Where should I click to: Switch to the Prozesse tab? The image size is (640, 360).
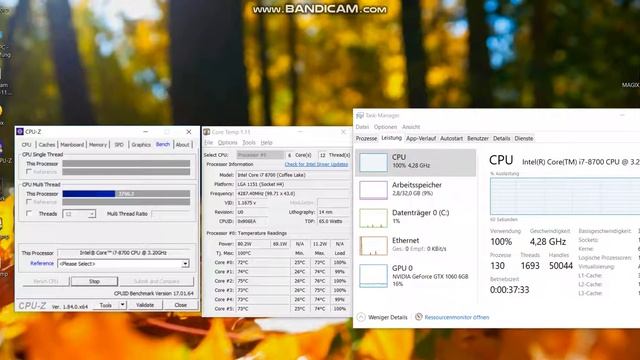coord(367,138)
